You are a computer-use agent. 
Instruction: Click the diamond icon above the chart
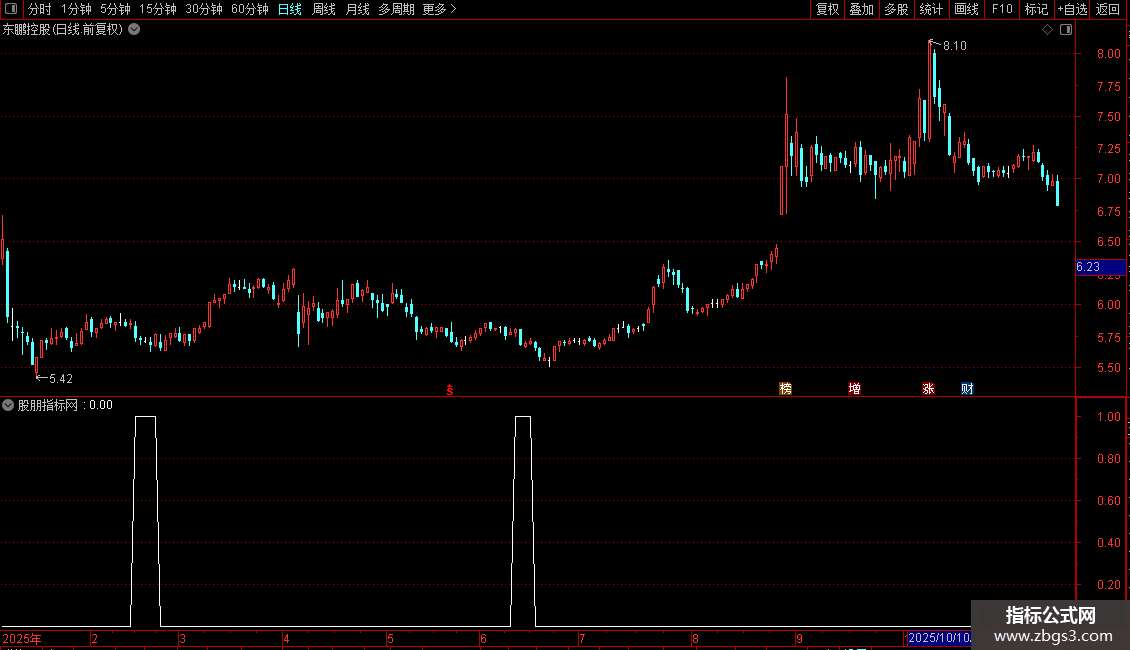tap(1048, 30)
